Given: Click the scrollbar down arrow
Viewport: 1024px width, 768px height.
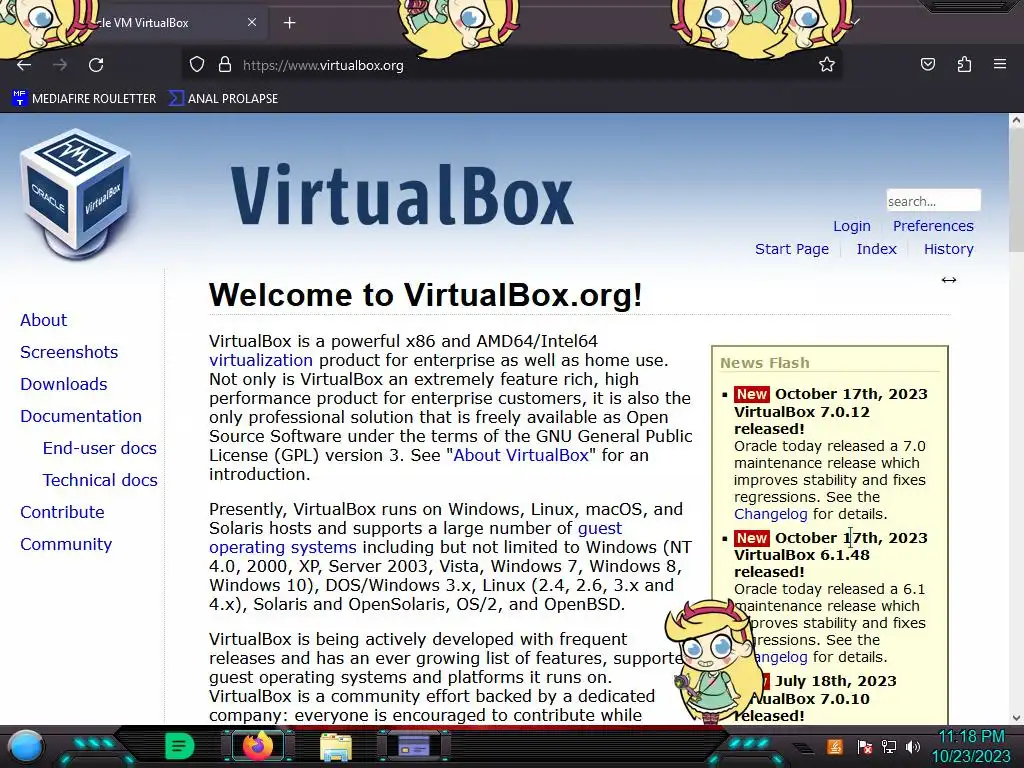Looking at the screenshot, I should point(1016,718).
